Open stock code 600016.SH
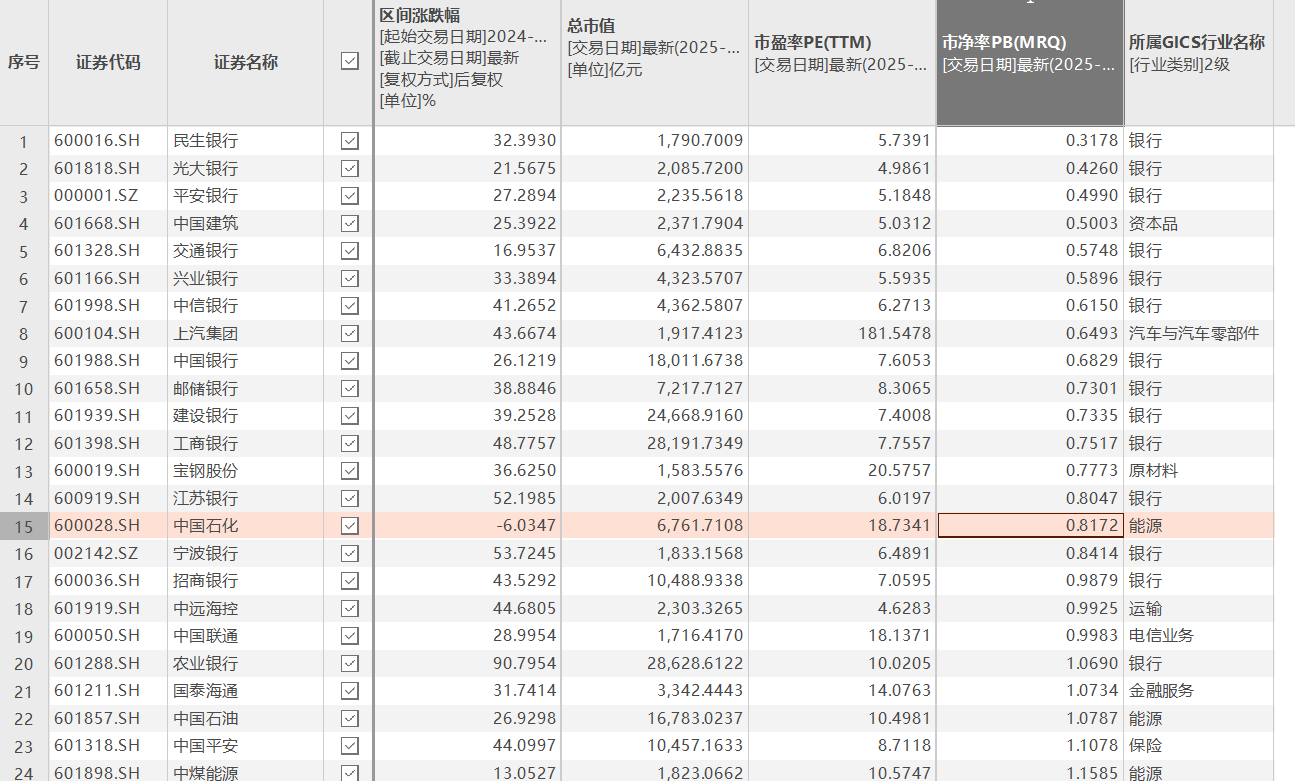 click(97, 141)
